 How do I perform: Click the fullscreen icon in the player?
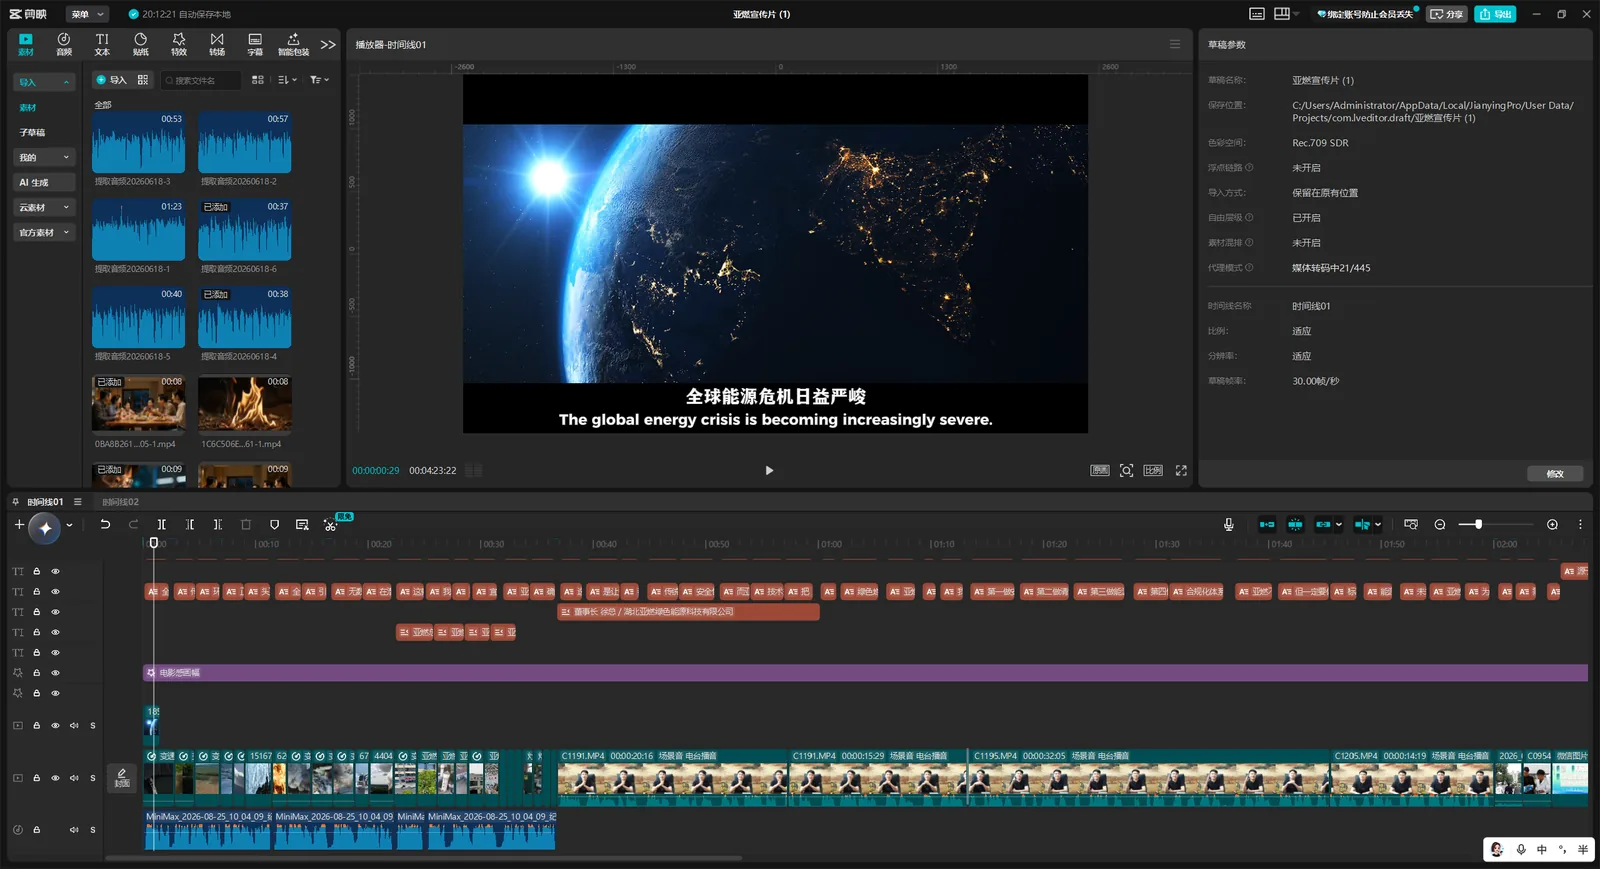[x=1181, y=470]
